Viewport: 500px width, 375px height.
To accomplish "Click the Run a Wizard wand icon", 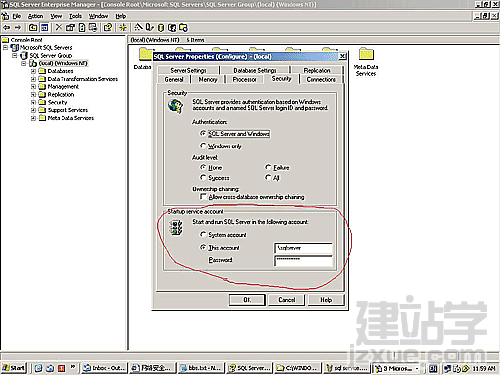I will [138, 27].
